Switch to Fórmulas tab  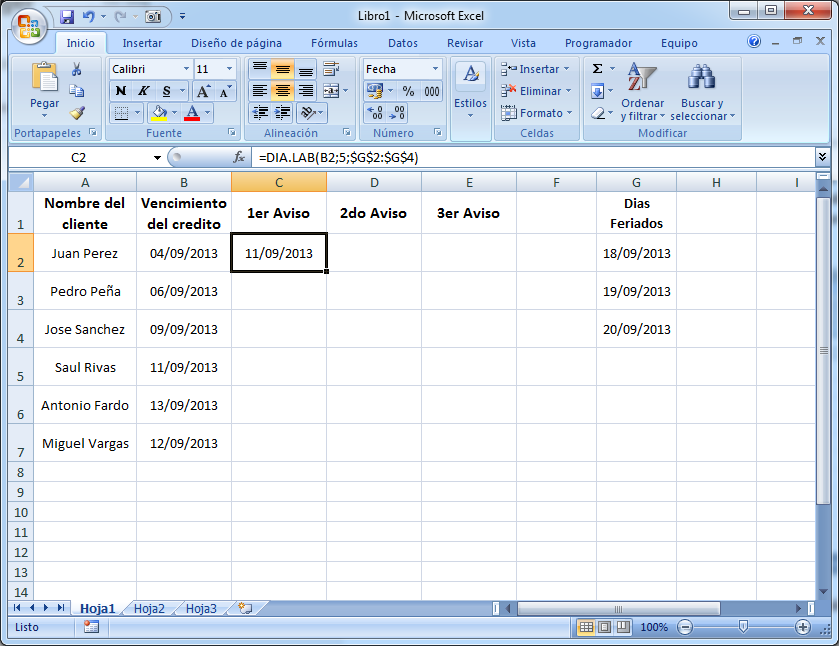[334, 43]
